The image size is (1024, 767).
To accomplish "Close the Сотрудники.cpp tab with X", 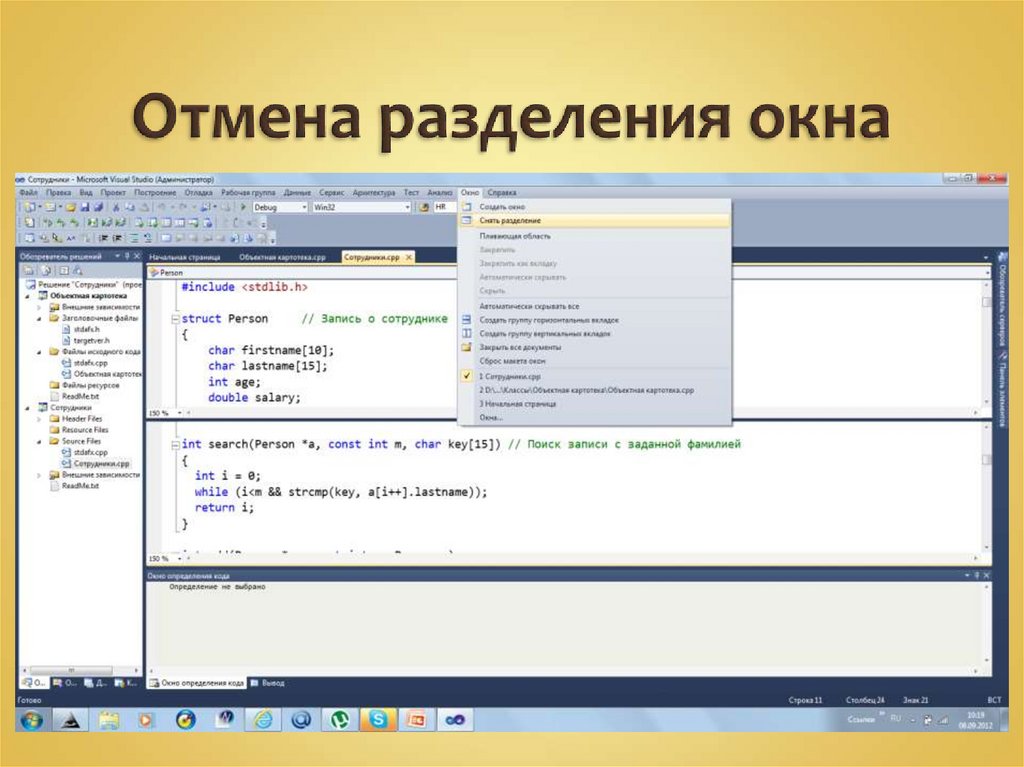I will click(x=409, y=257).
